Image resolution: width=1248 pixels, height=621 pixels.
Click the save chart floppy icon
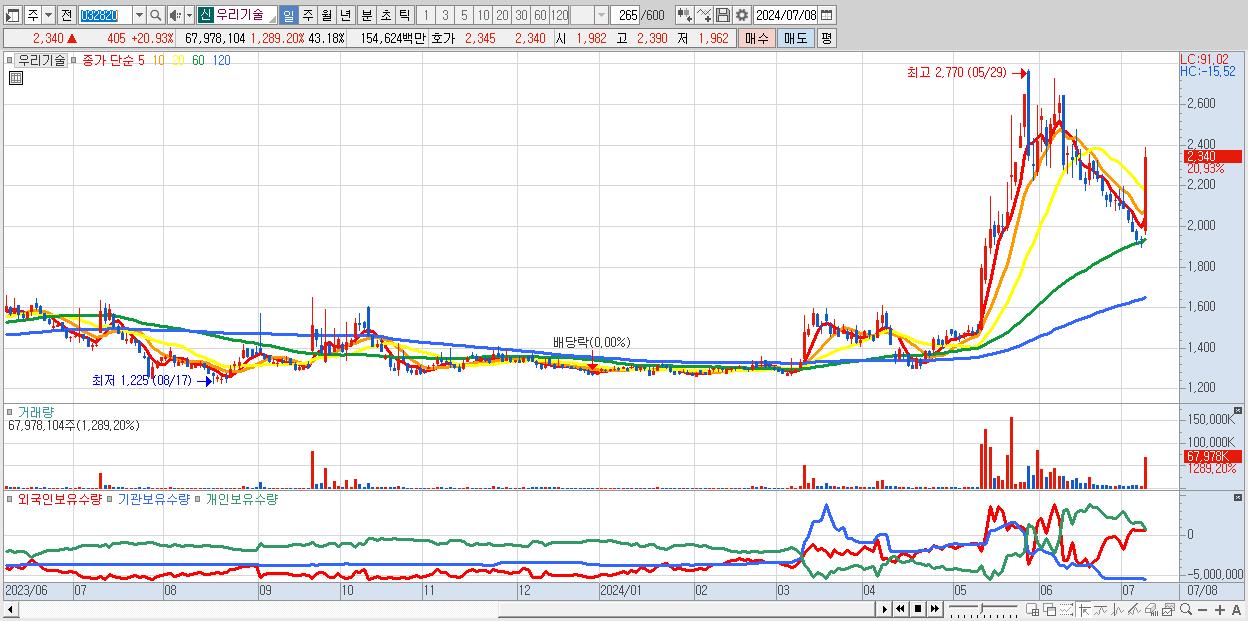(722, 15)
